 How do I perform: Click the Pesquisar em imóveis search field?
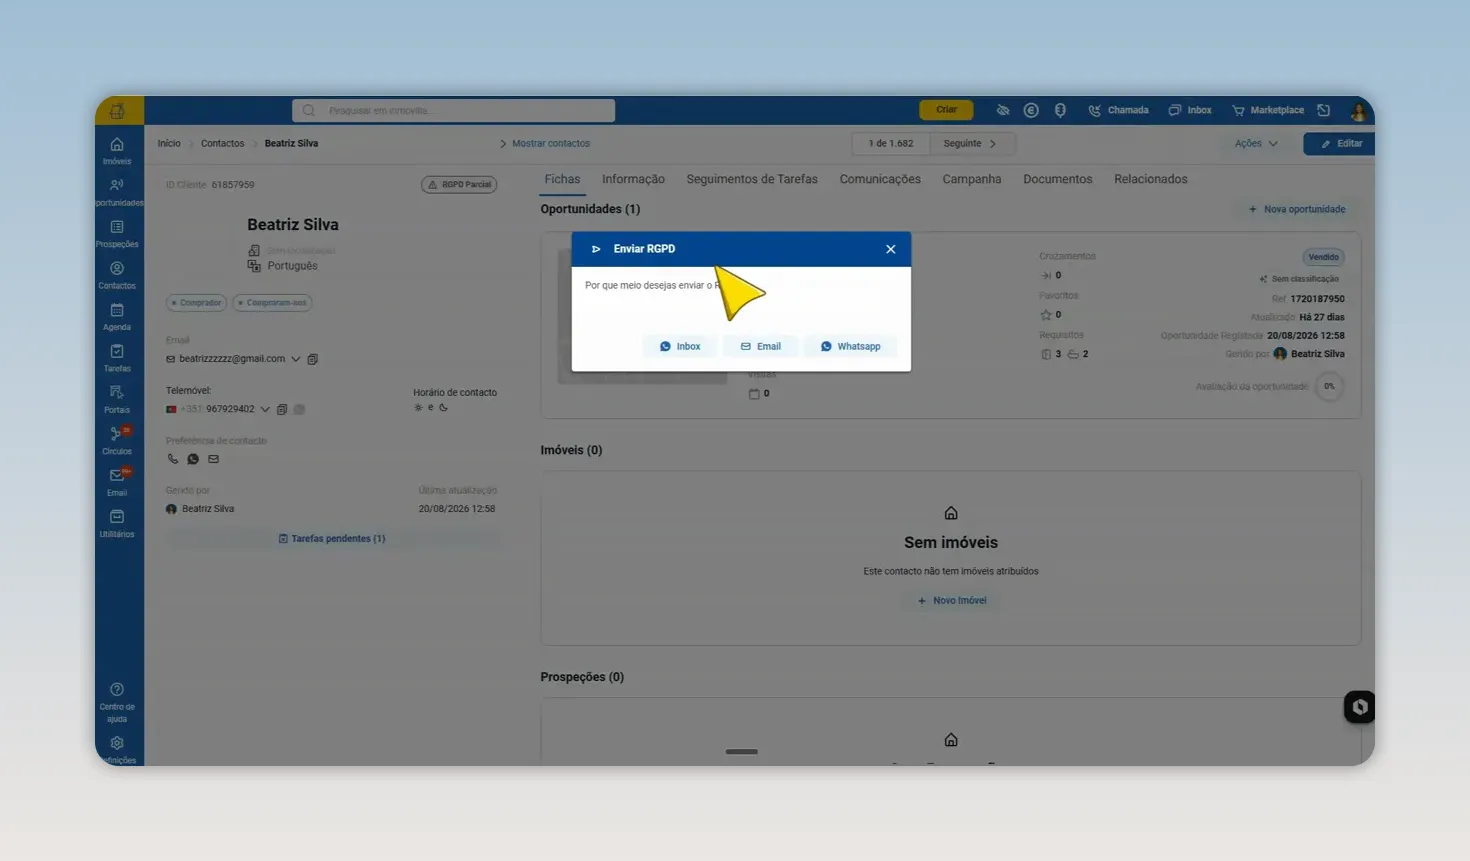[x=453, y=110]
